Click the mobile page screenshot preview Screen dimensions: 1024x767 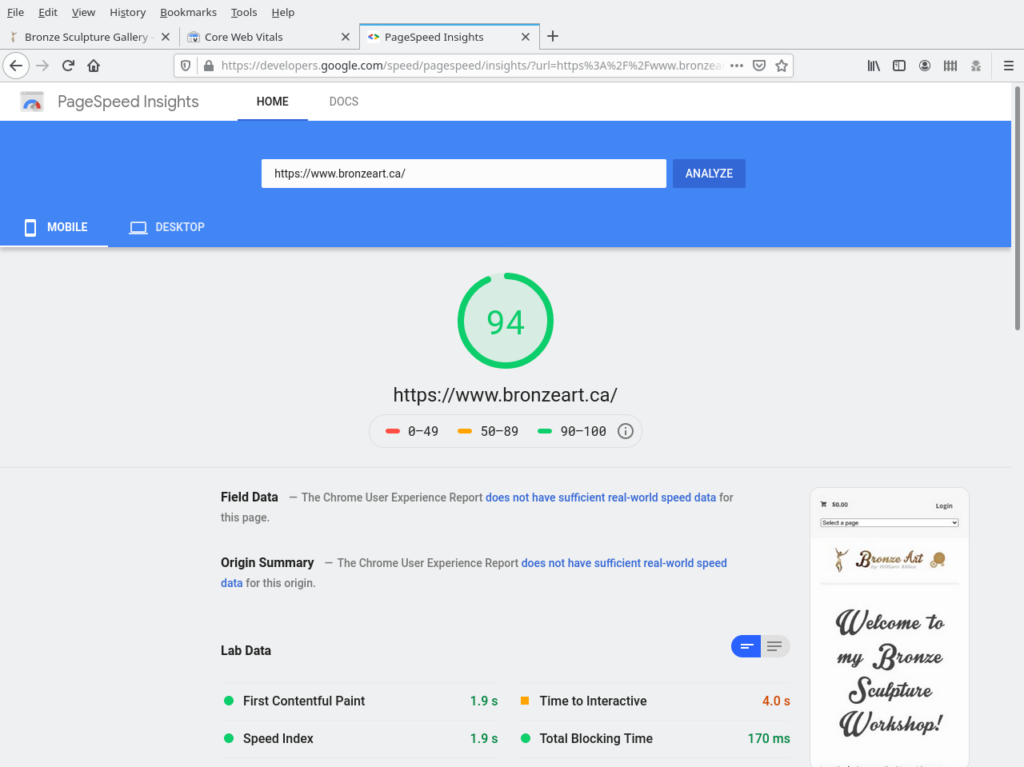[889, 627]
